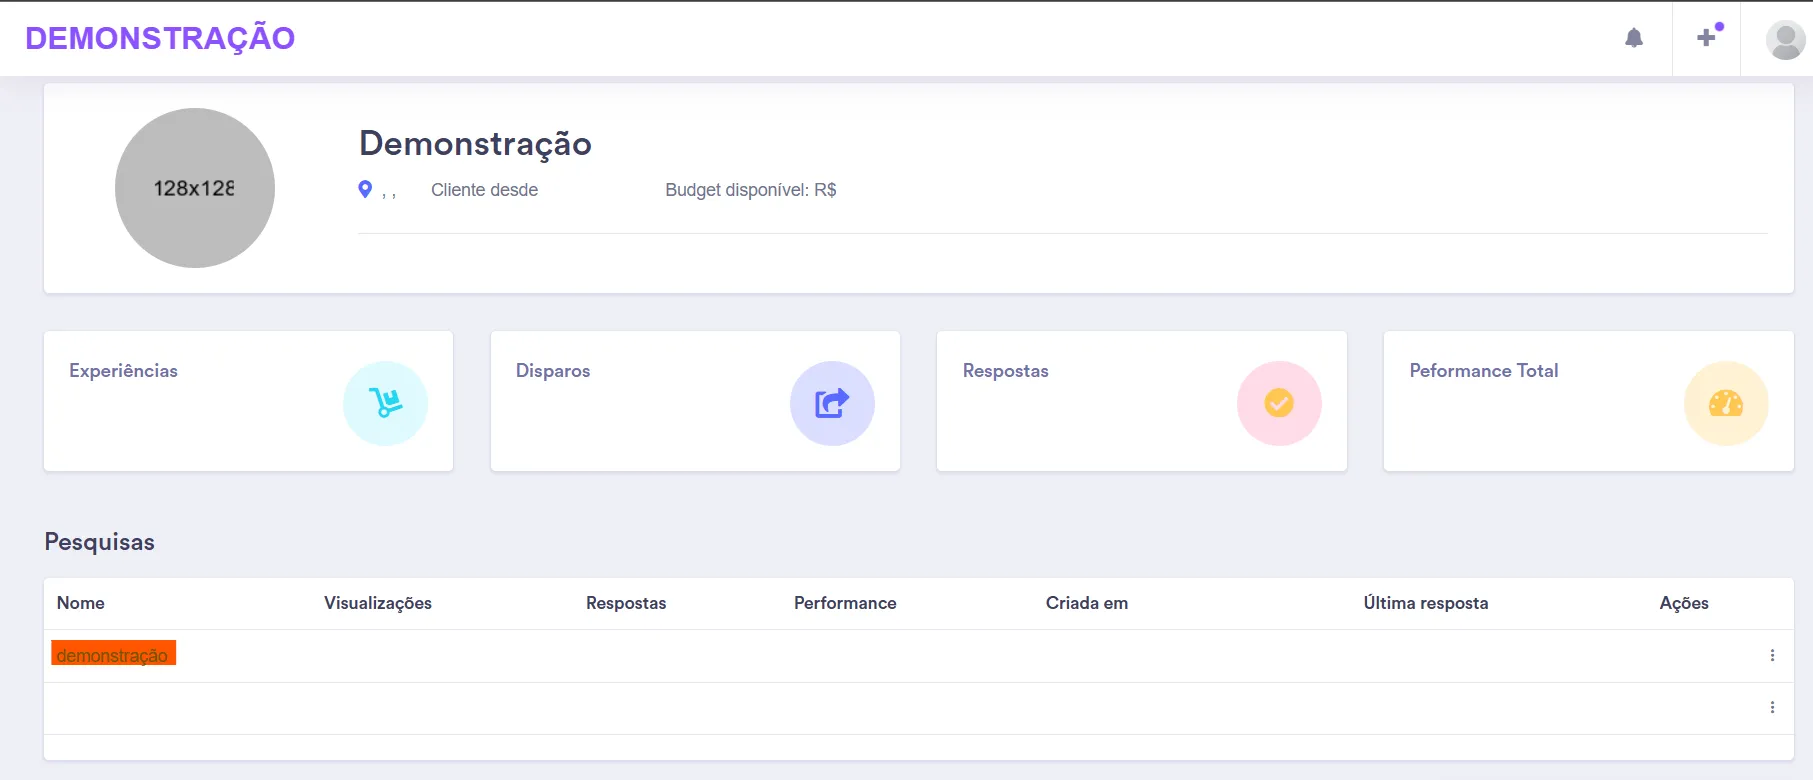The height and width of the screenshot is (780, 1813).
Task: Click the Última resposta column header
Action: pyautogui.click(x=1426, y=603)
